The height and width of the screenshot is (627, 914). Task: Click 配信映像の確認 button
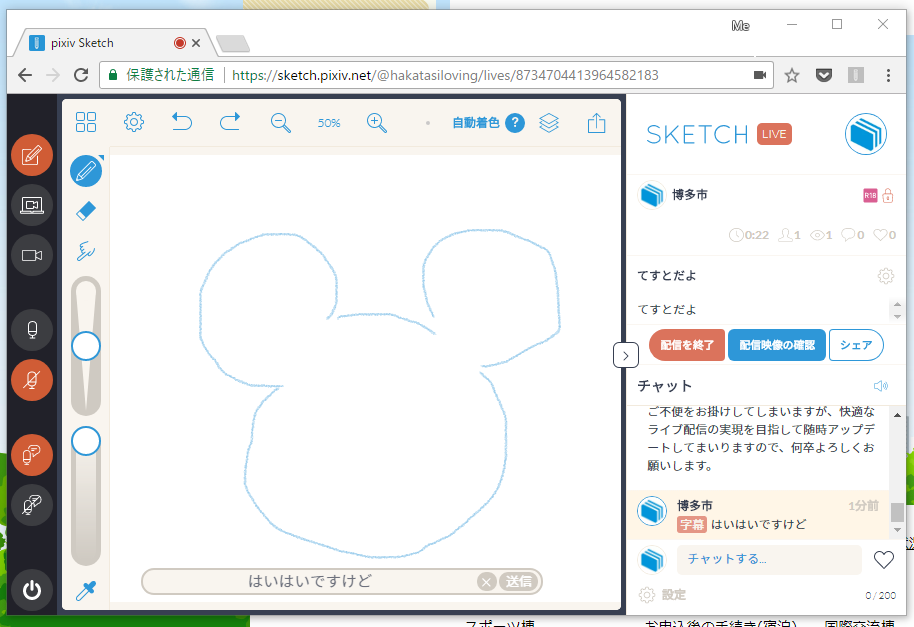(776, 345)
